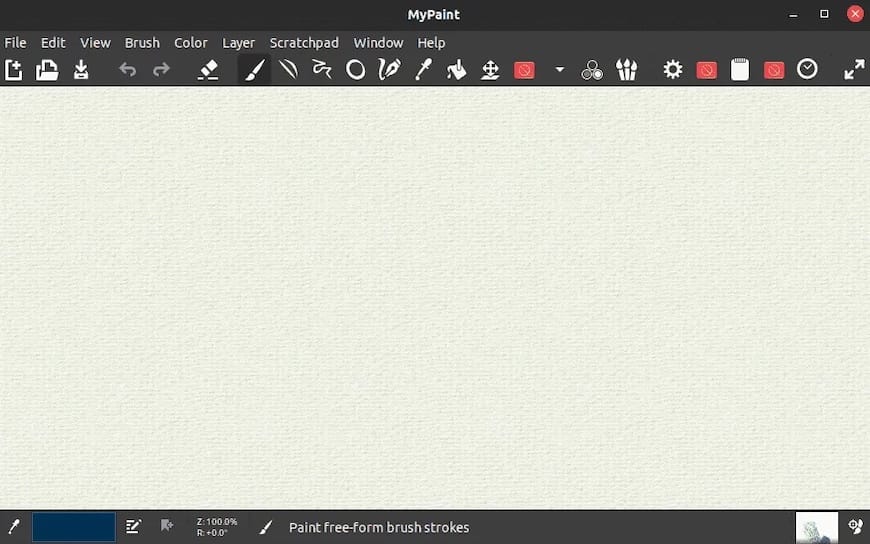Open brush settings with the gear icon
This screenshot has height=544, width=870.
(673, 70)
